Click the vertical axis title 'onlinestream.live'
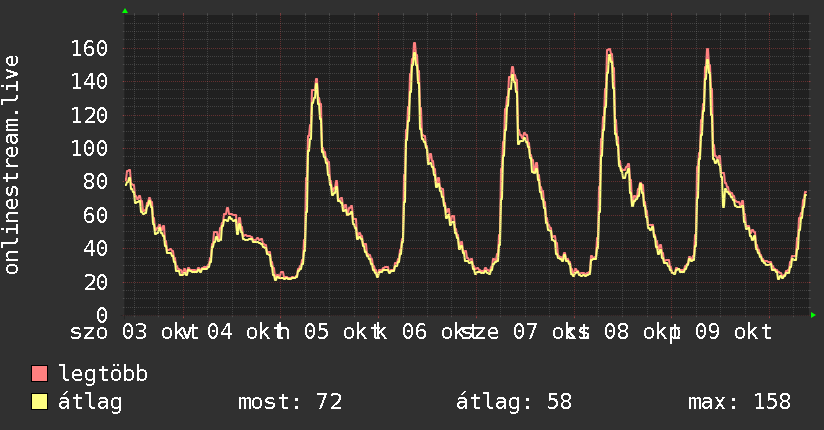 (11, 165)
